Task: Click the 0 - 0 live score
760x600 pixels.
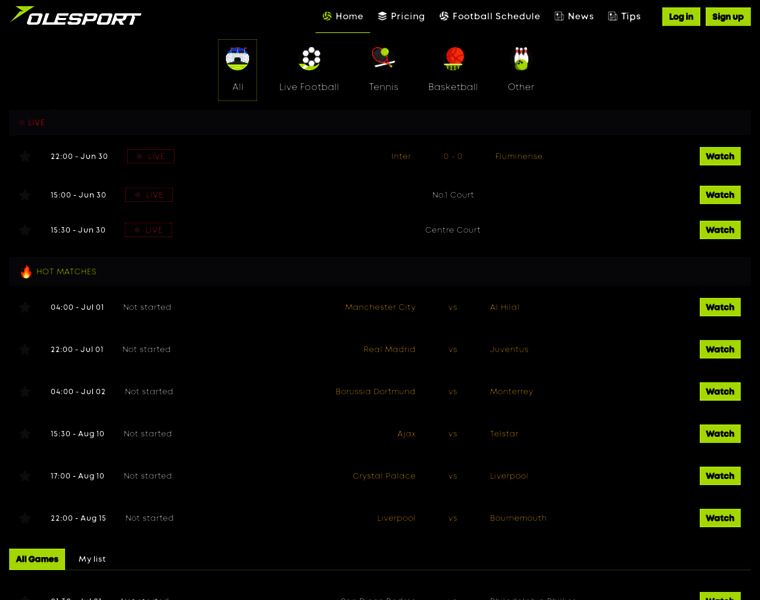Action: (453, 157)
